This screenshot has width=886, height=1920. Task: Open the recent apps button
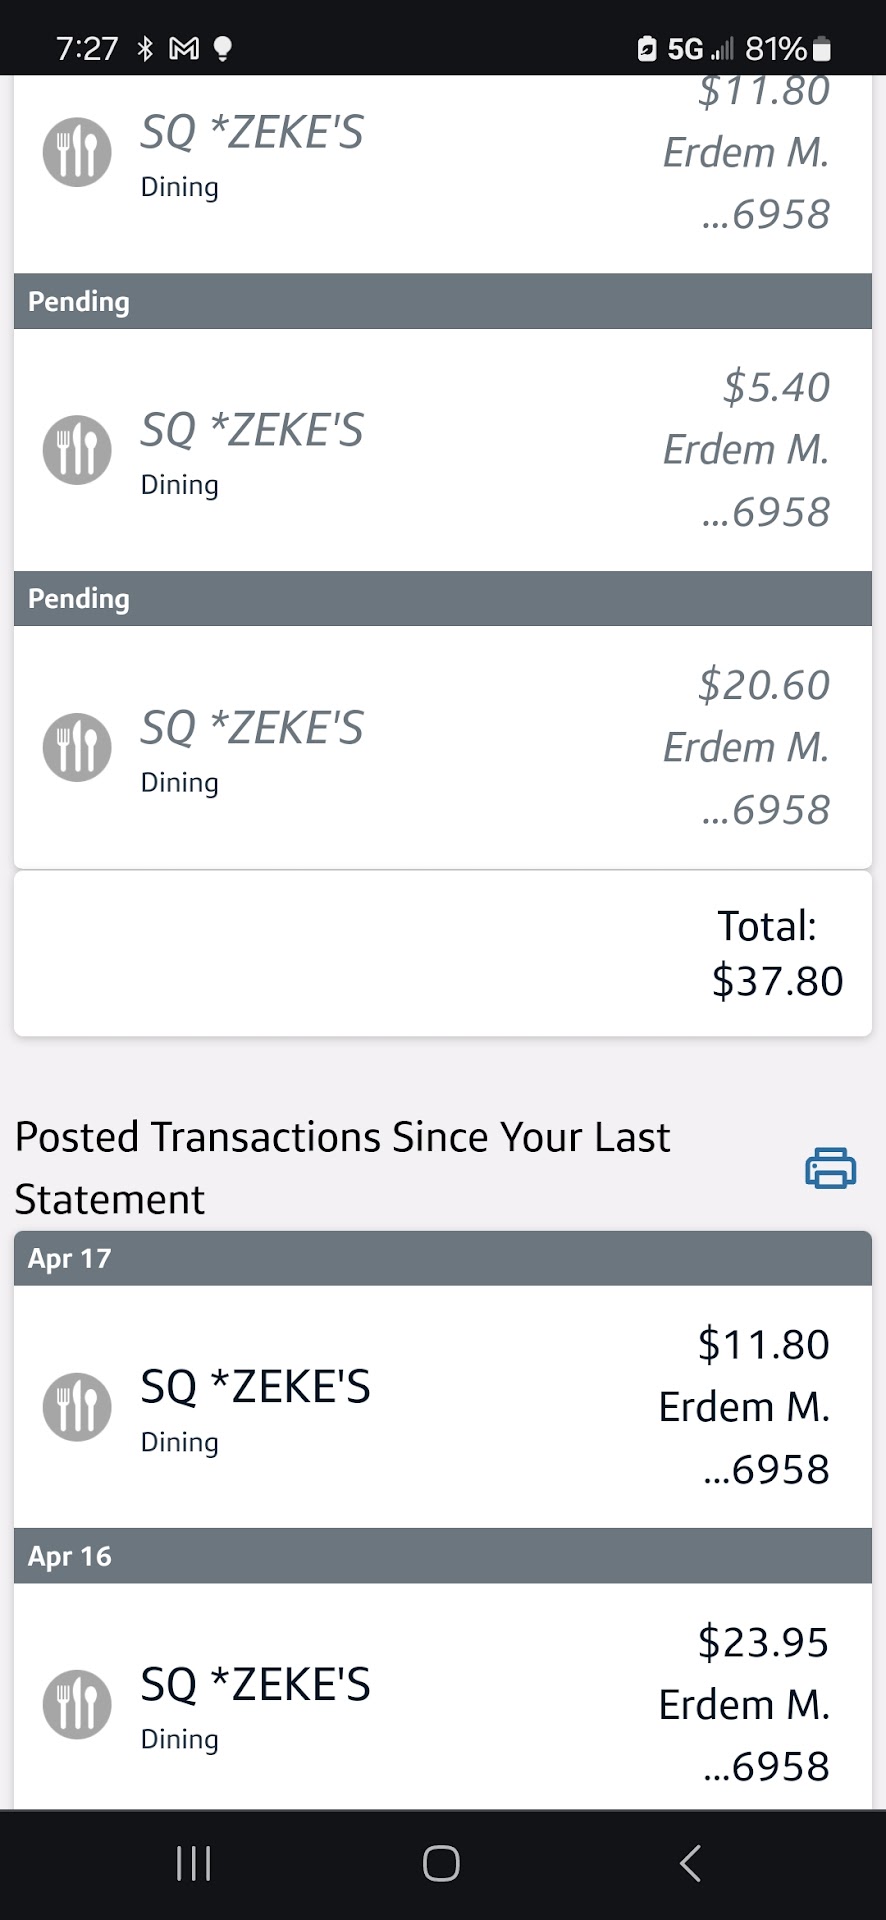193,1863
